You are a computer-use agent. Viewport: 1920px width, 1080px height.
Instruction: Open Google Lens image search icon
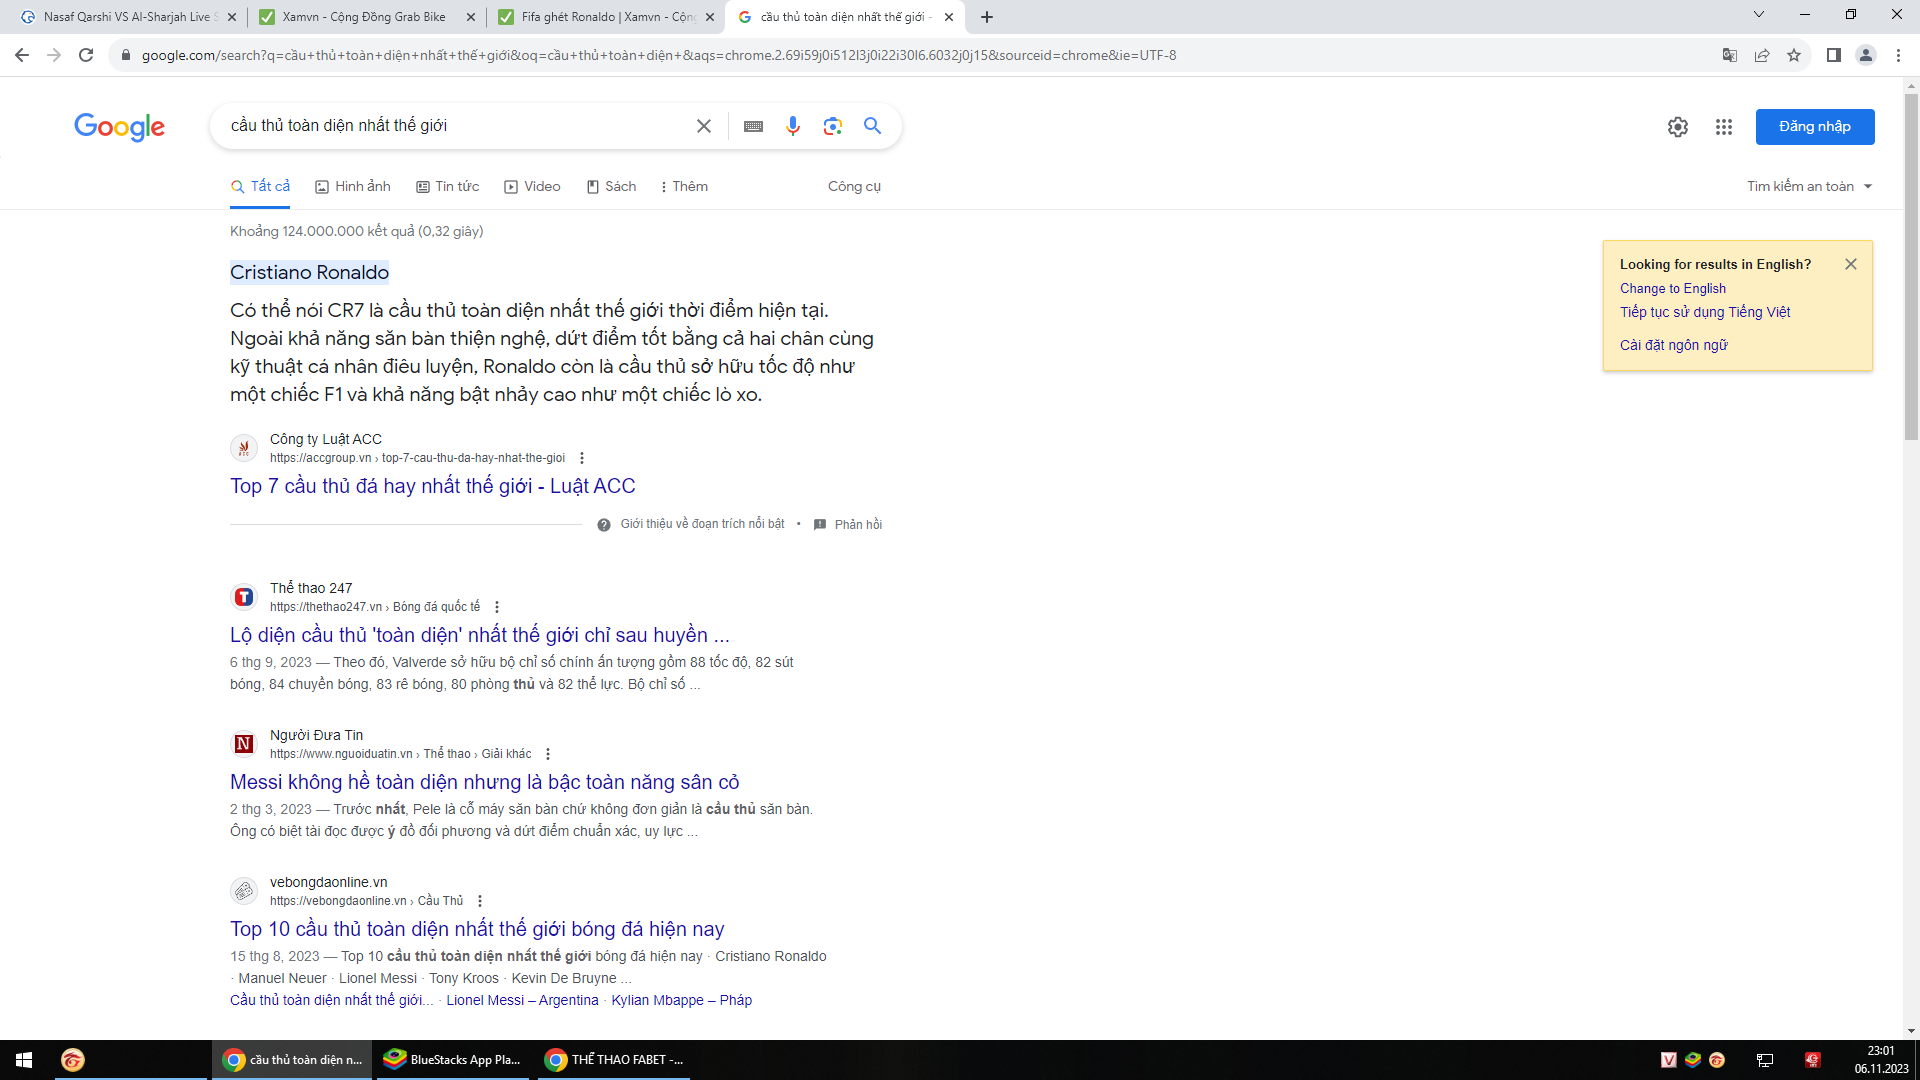click(x=832, y=126)
